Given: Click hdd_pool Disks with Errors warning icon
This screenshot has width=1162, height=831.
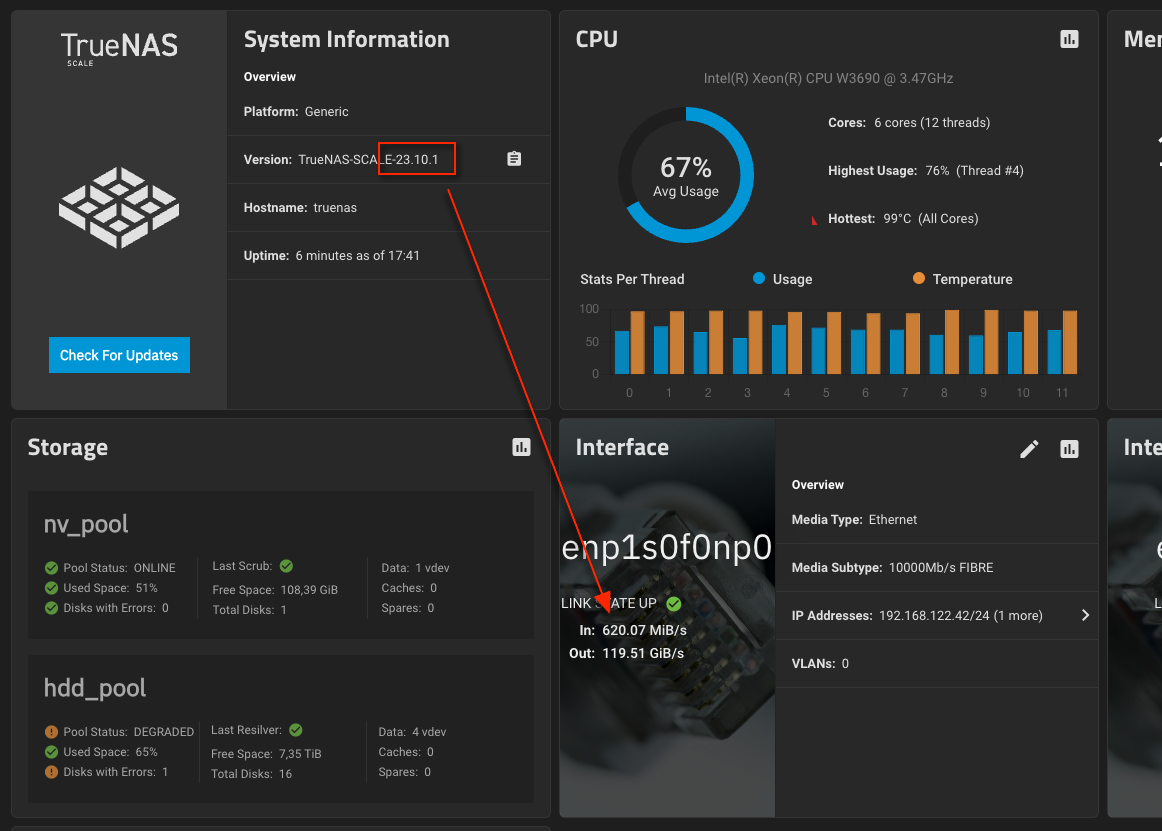Looking at the screenshot, I should click(x=51, y=772).
